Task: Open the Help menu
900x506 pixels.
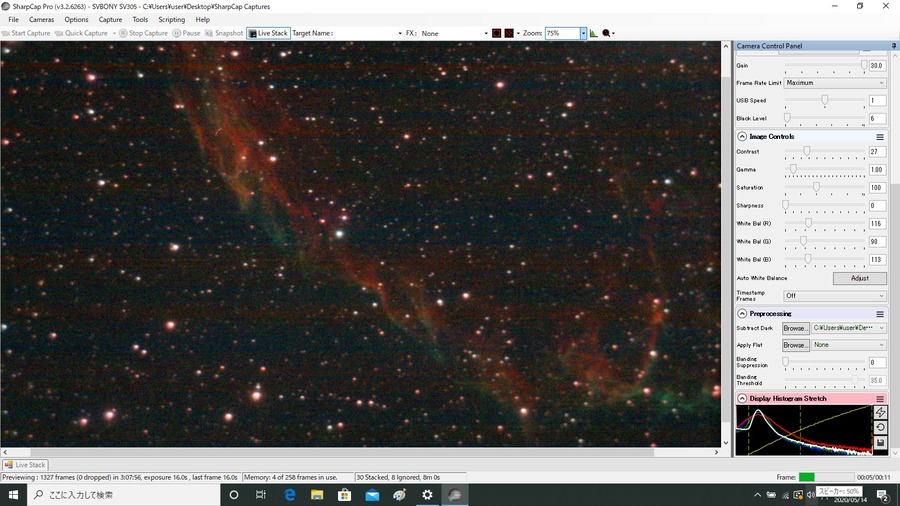Action: 203,20
